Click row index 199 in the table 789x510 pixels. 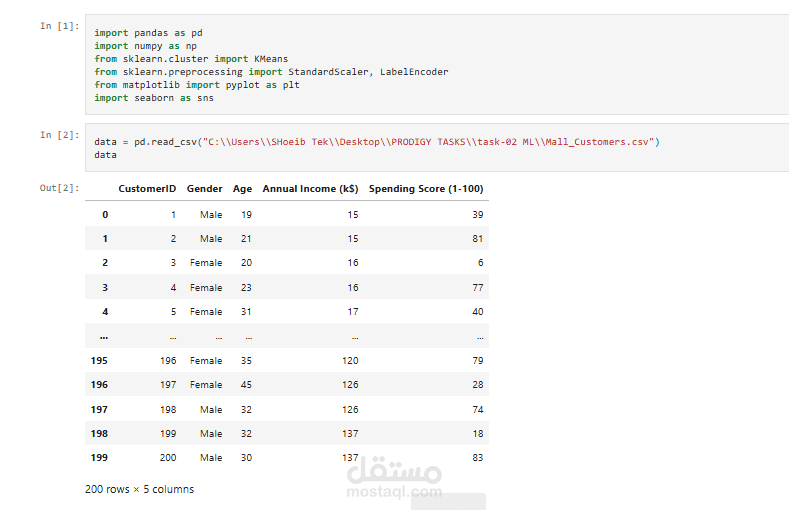point(99,458)
